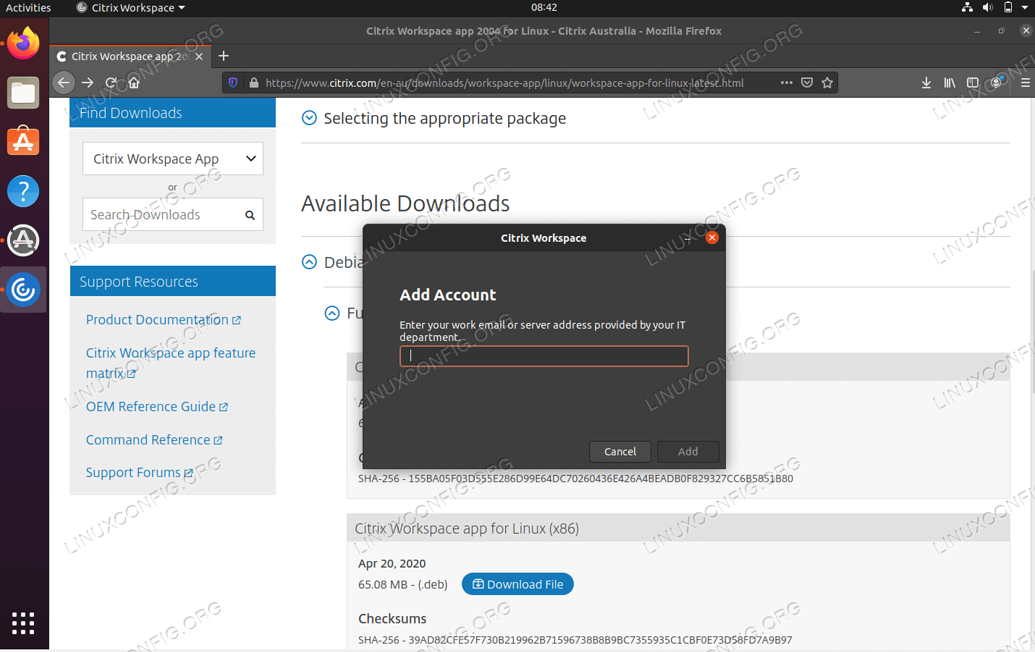
Task: Collapse the Full packages subsection
Action: [332, 313]
